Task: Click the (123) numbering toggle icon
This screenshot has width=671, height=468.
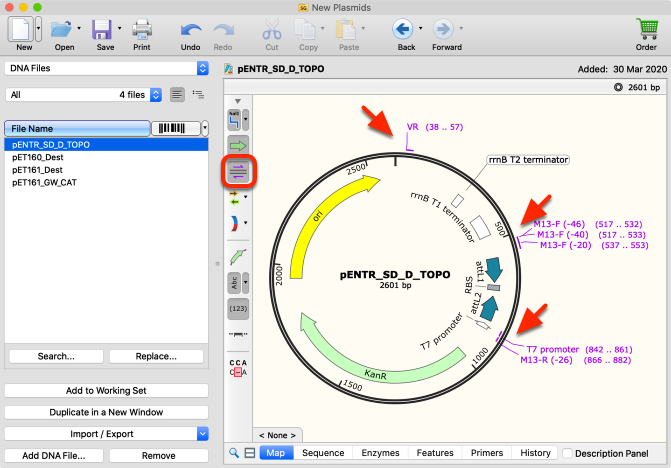Action: pyautogui.click(x=238, y=309)
